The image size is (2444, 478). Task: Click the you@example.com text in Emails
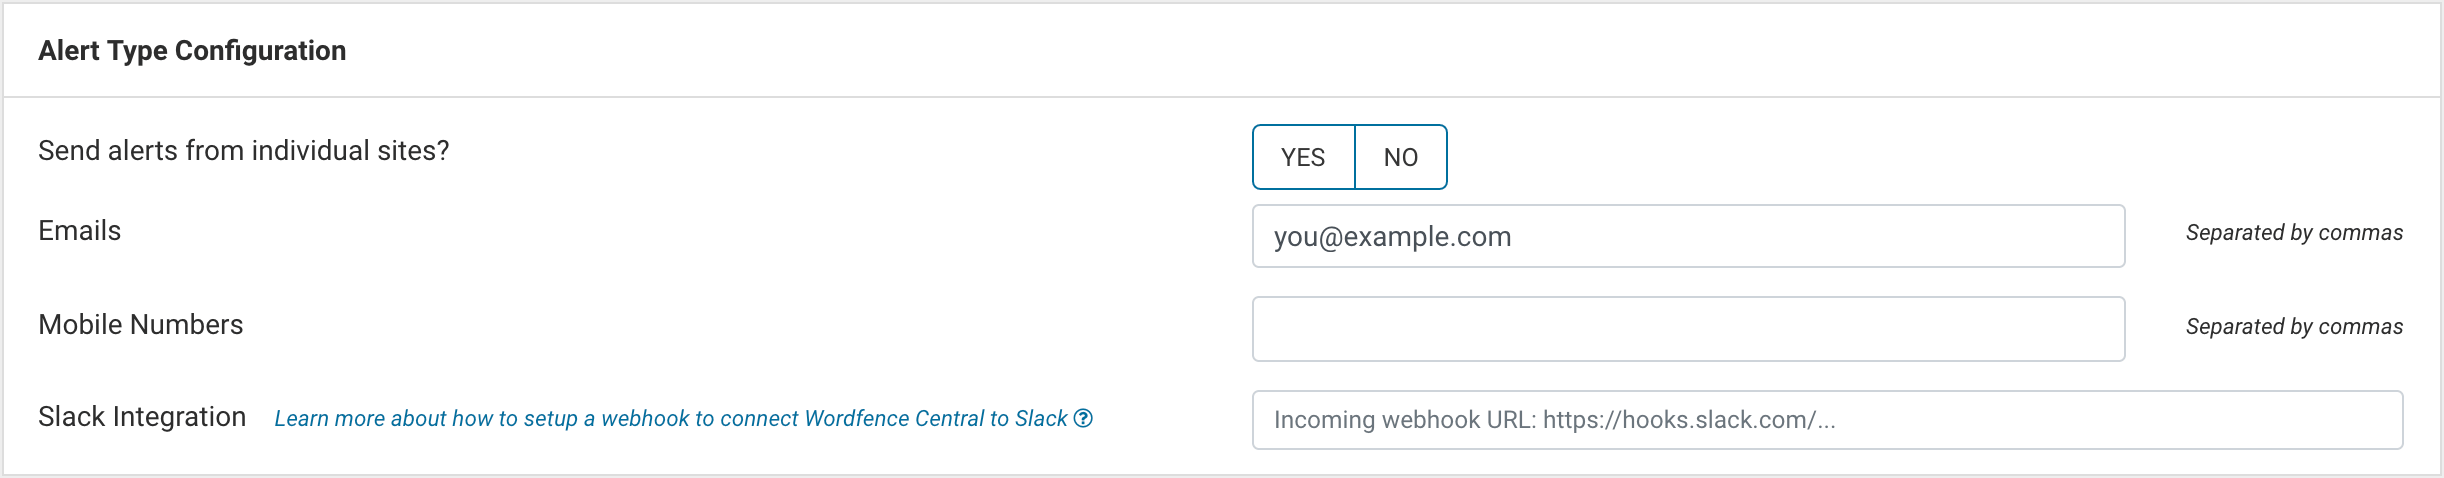click(1392, 237)
